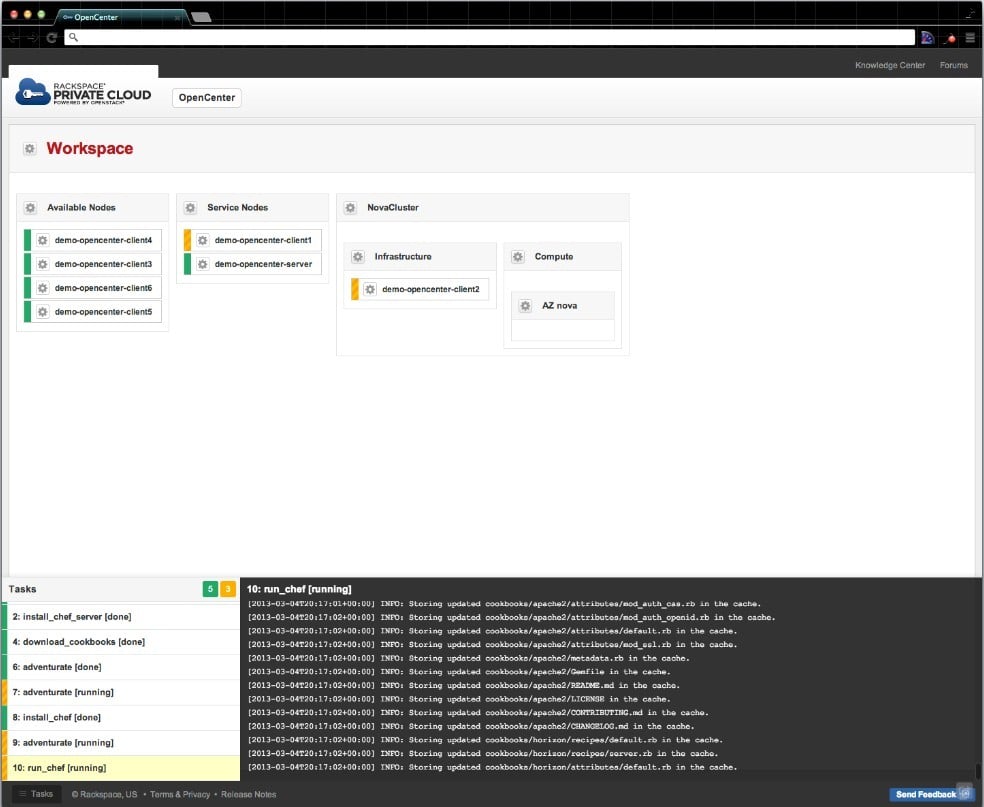Viewport: 984px width, 807px height.
Task: Open a new browser tab
Action: point(201,17)
